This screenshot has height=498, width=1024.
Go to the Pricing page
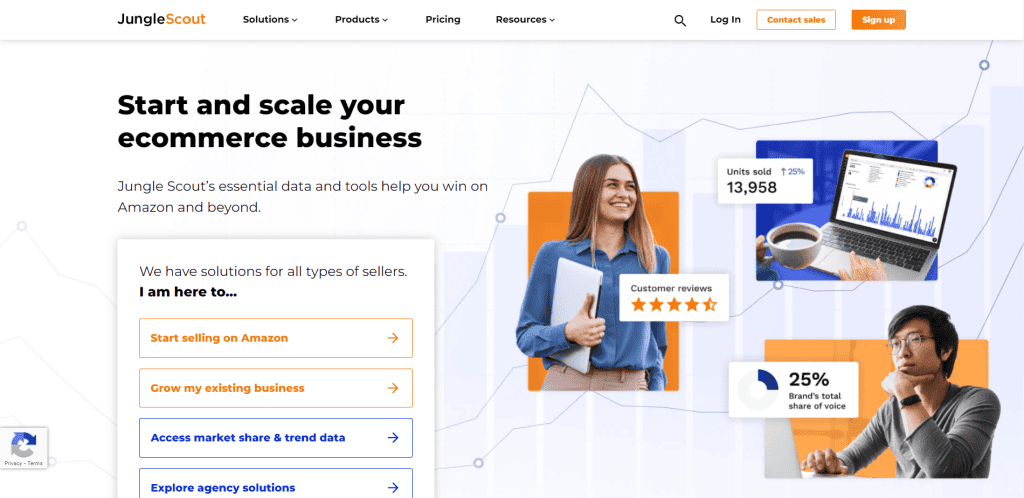point(443,20)
